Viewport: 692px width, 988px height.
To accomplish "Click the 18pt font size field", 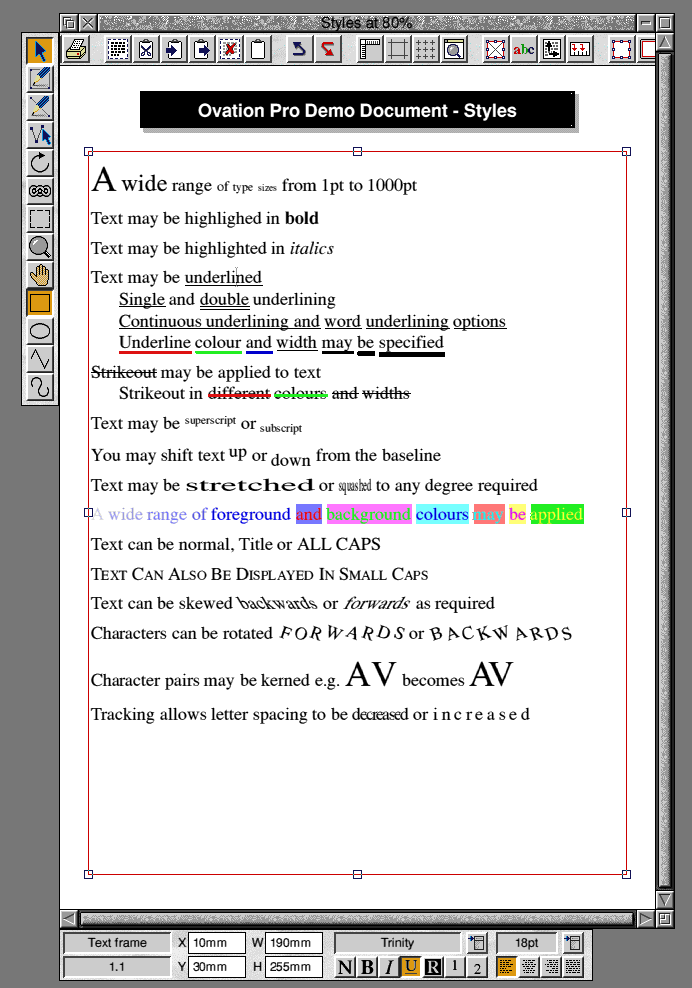I will click(527, 943).
